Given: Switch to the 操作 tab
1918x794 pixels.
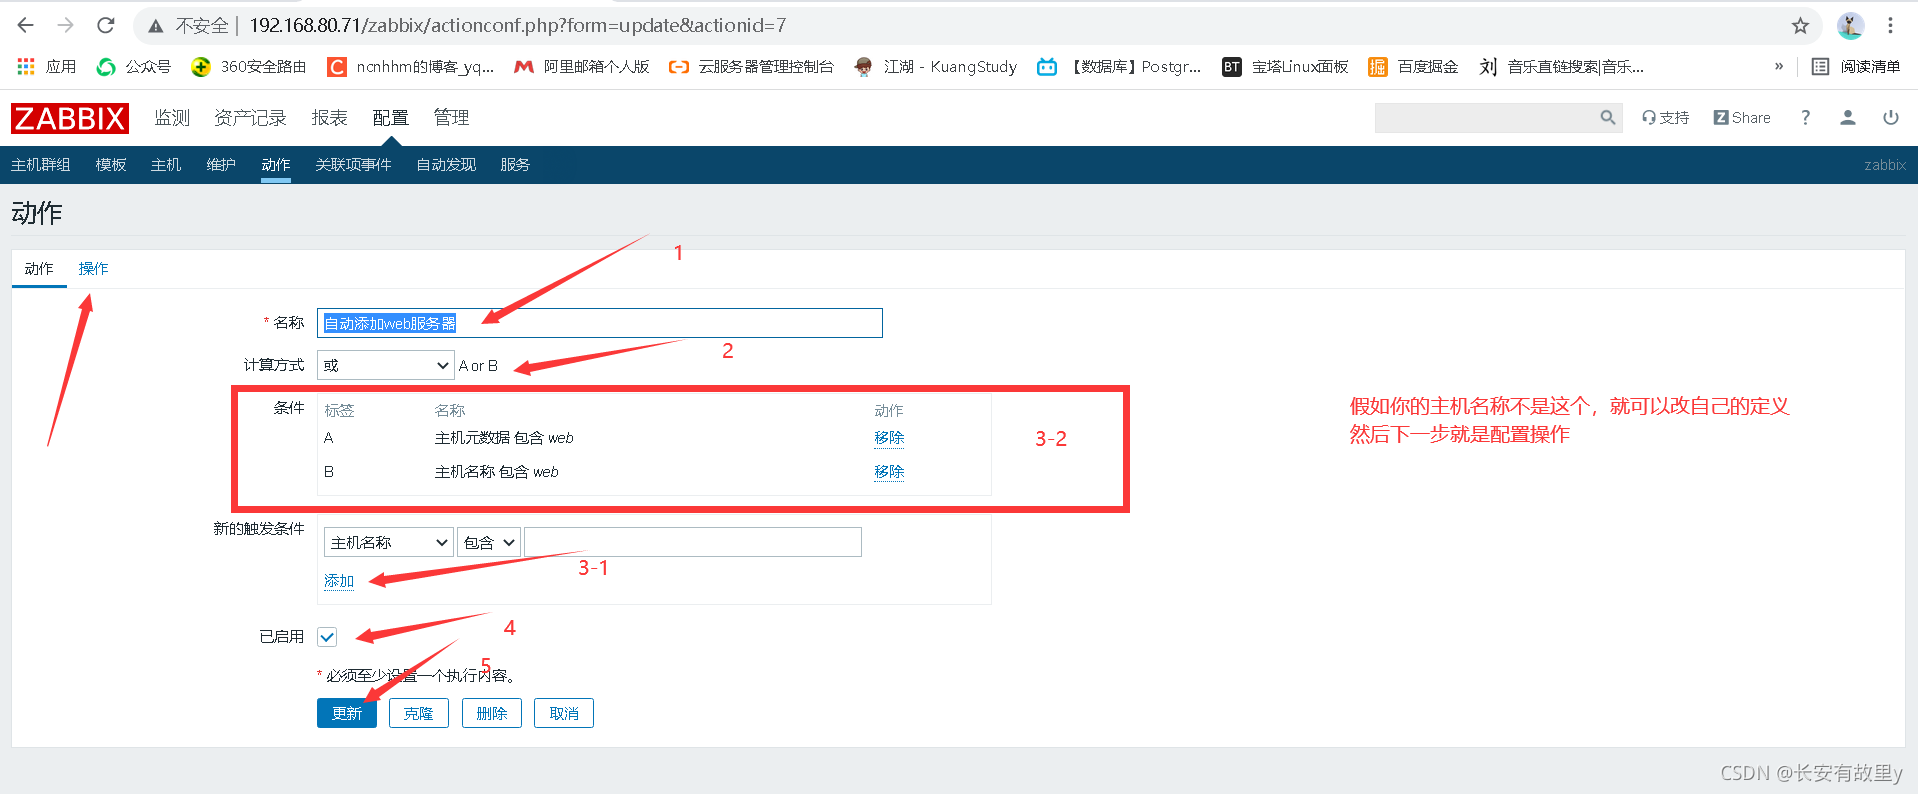Looking at the screenshot, I should pos(93,269).
